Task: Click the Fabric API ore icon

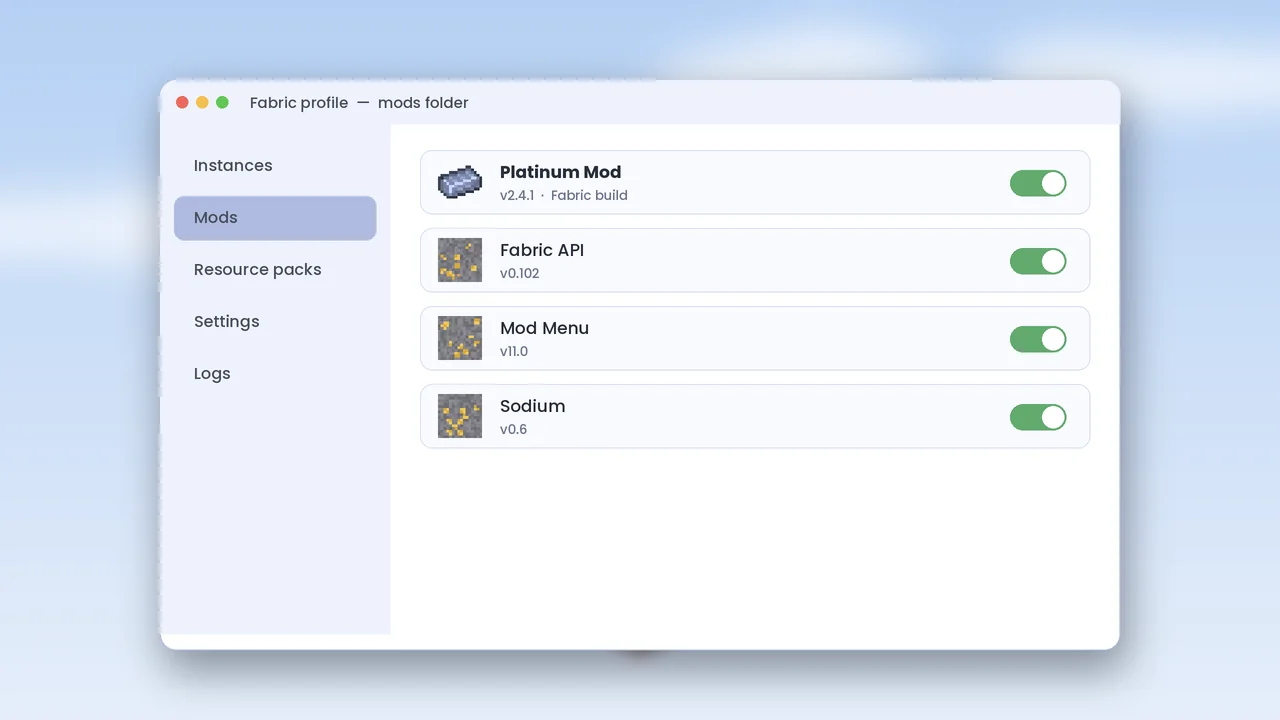Action: point(460,260)
